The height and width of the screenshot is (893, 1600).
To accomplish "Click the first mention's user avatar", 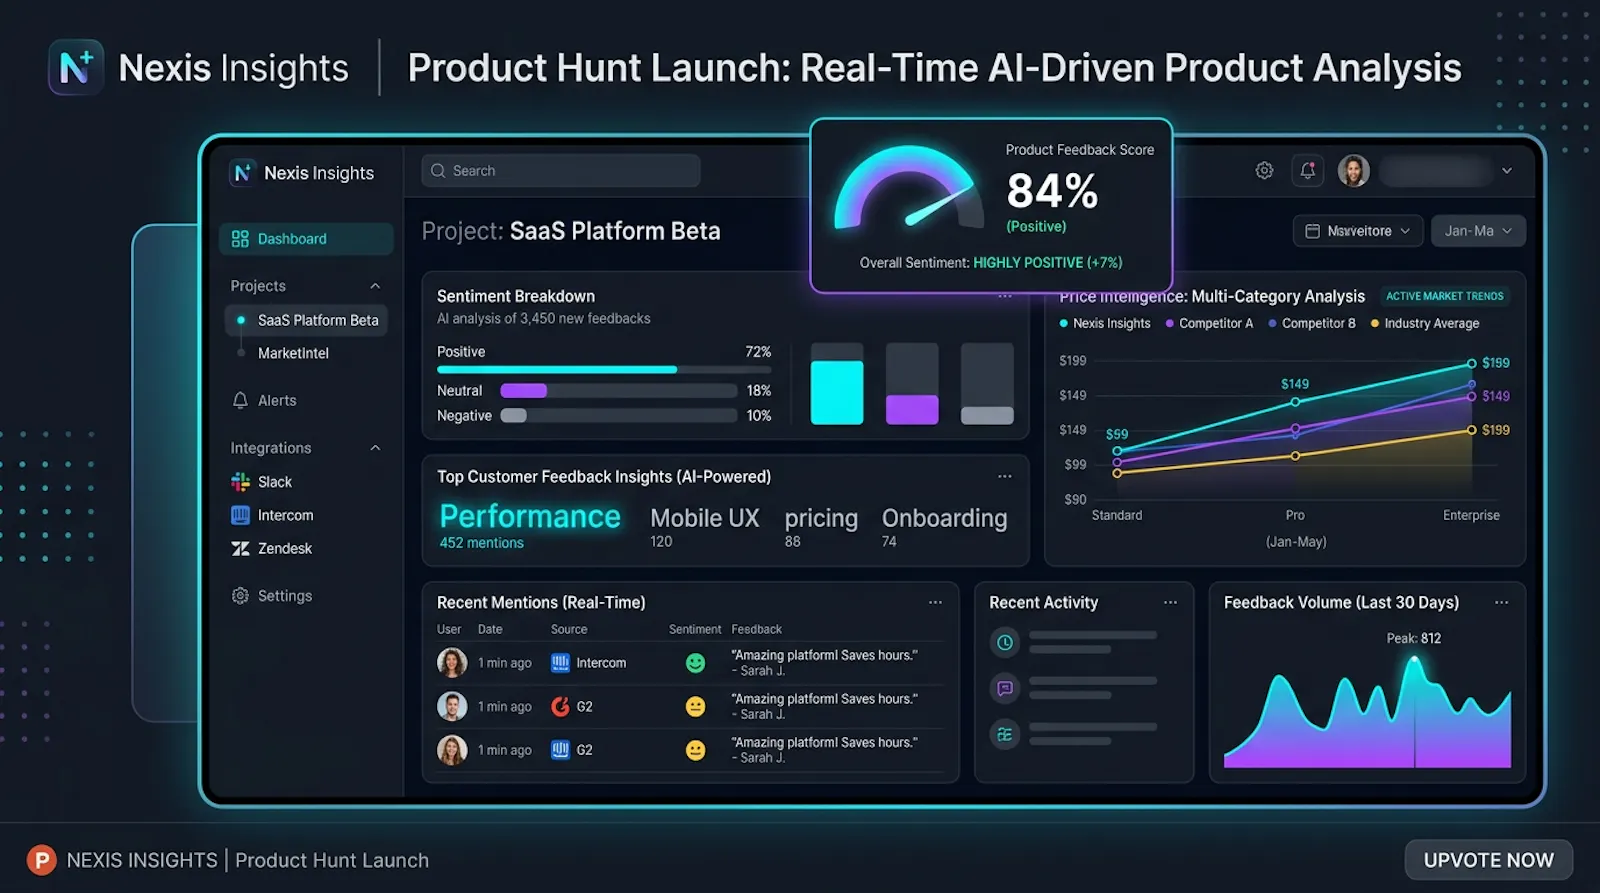I will (x=452, y=662).
